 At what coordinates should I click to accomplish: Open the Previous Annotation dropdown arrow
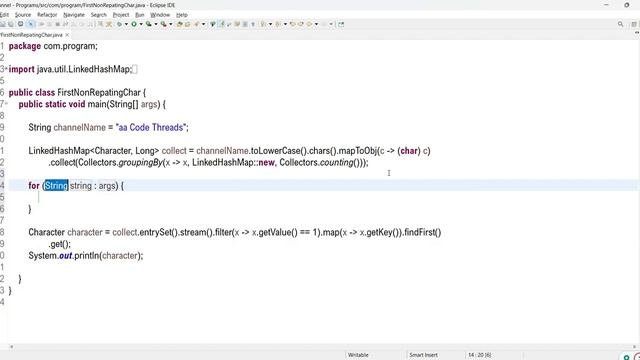click(285, 24)
